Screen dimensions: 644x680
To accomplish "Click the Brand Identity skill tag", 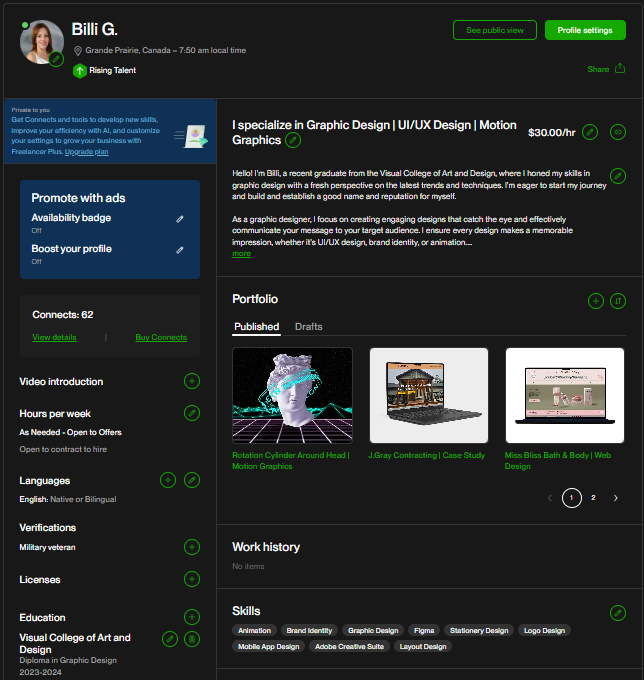I will point(309,631).
